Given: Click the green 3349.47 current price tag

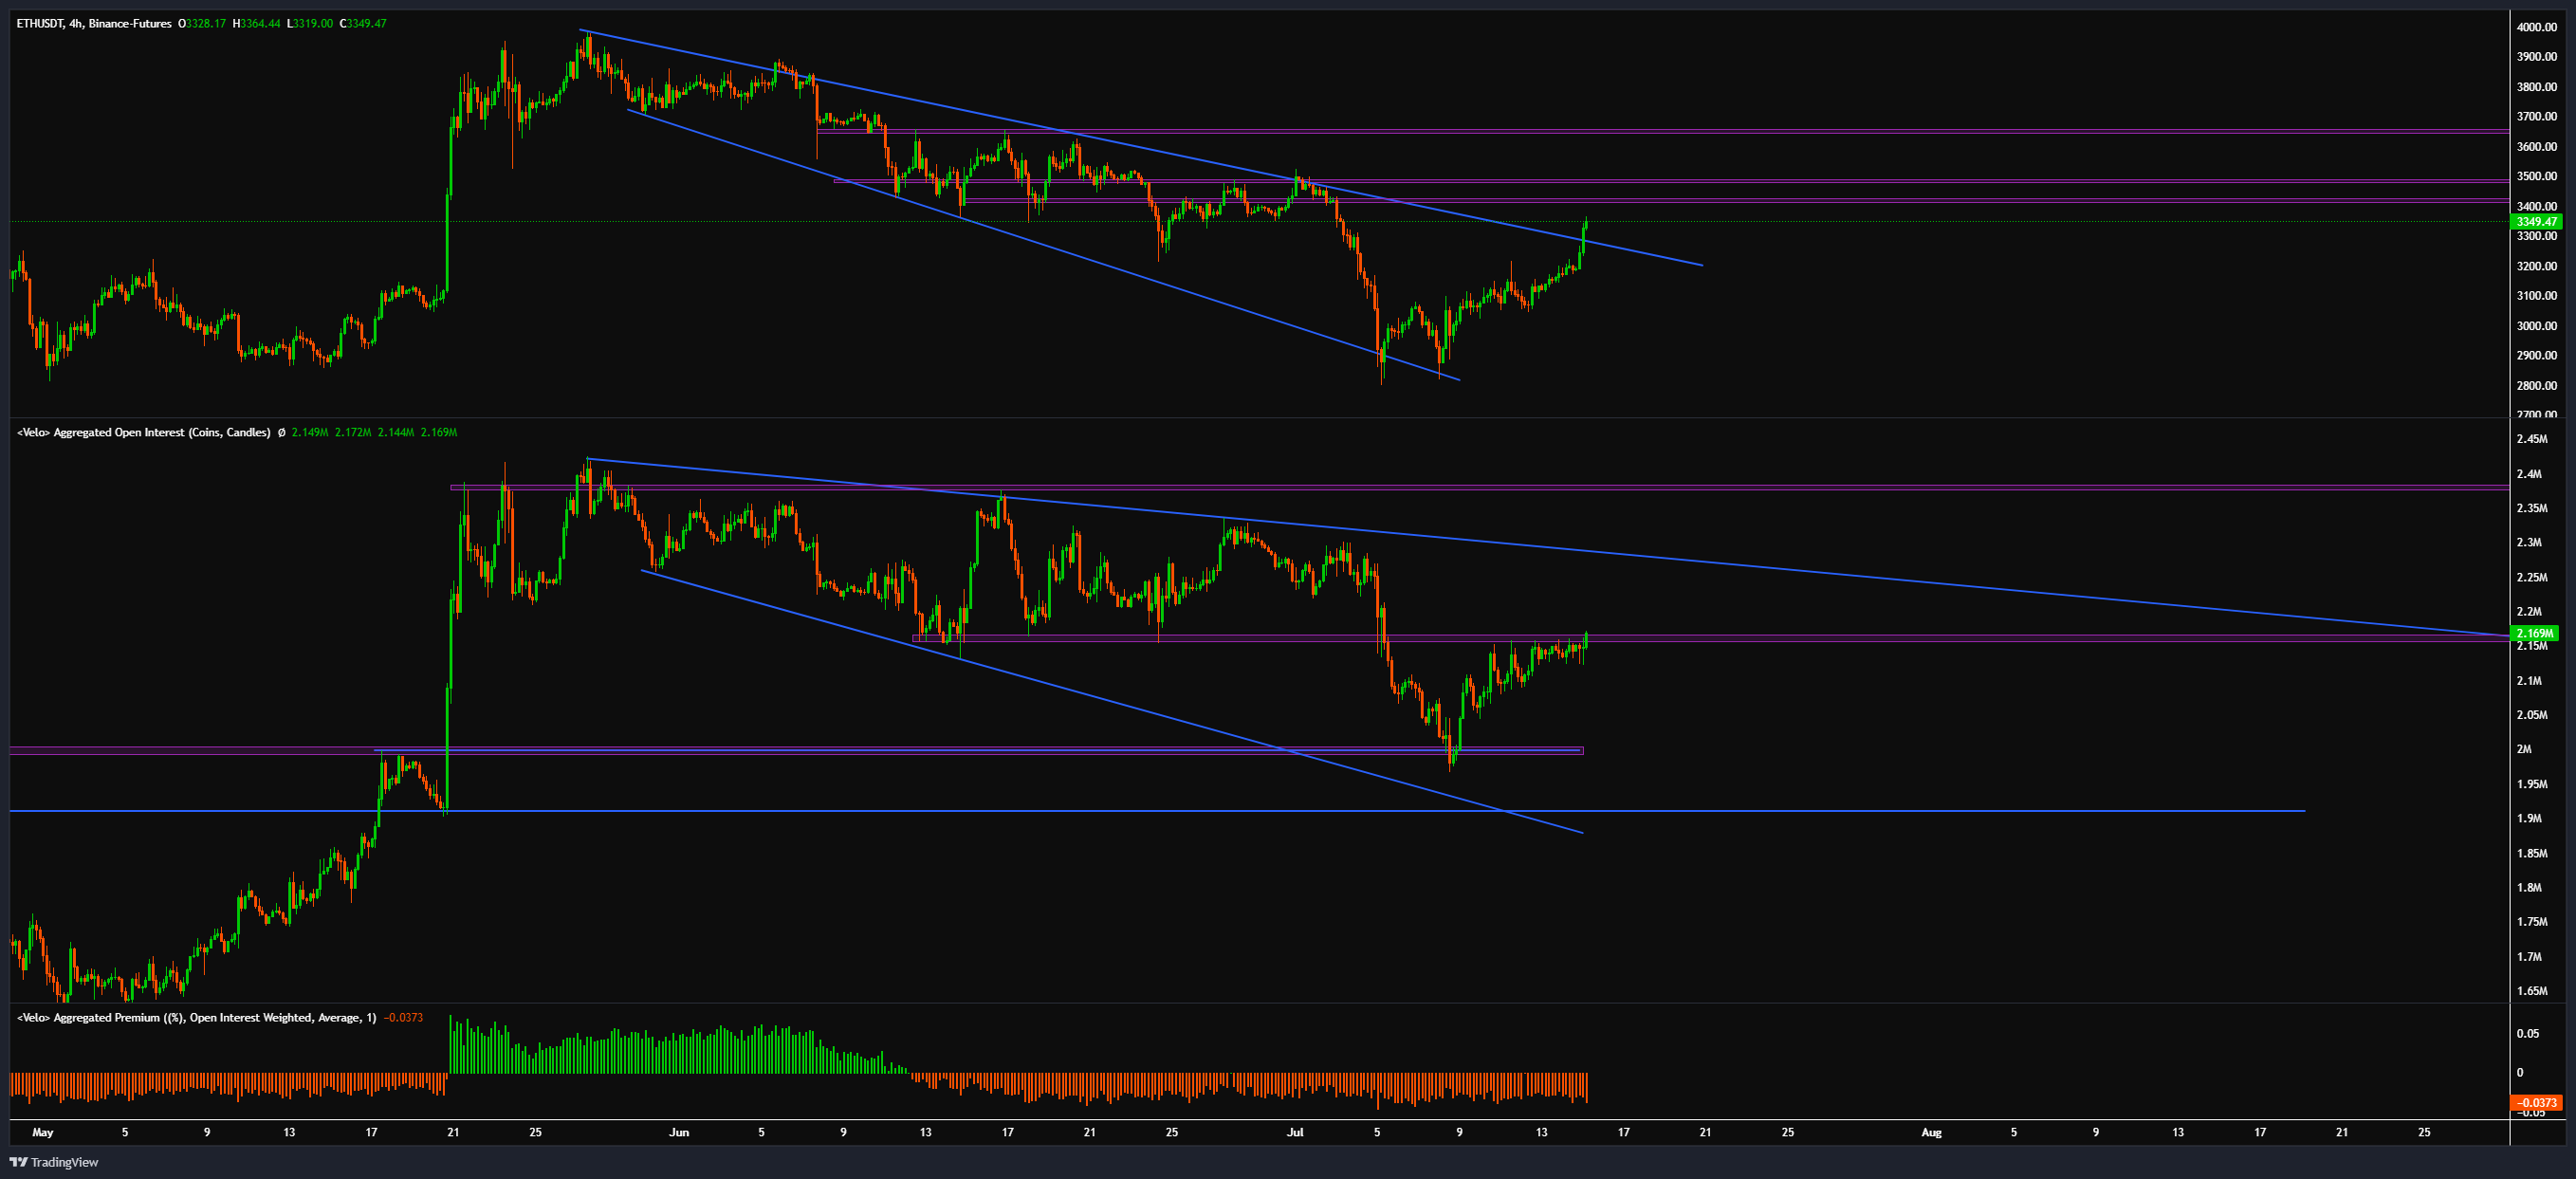Looking at the screenshot, I should [x=2535, y=221].
